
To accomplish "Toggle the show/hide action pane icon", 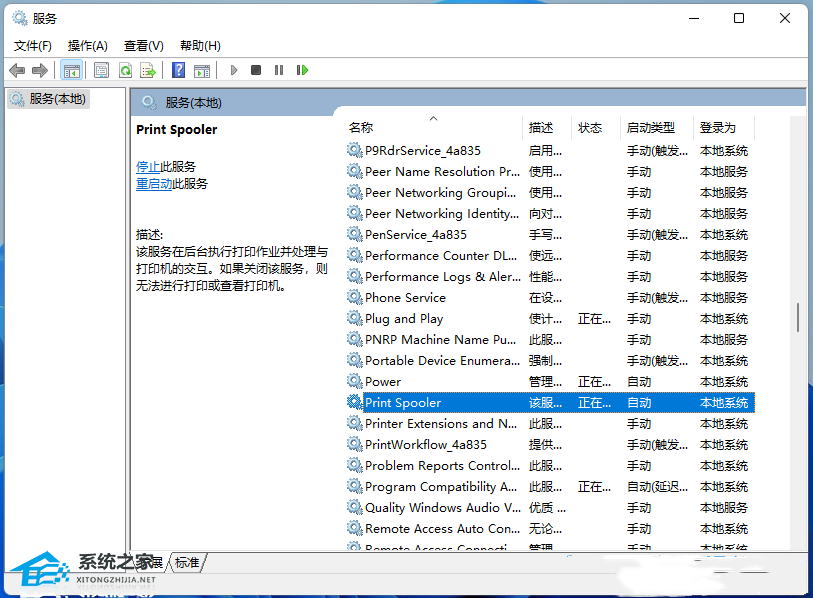I will [202, 70].
